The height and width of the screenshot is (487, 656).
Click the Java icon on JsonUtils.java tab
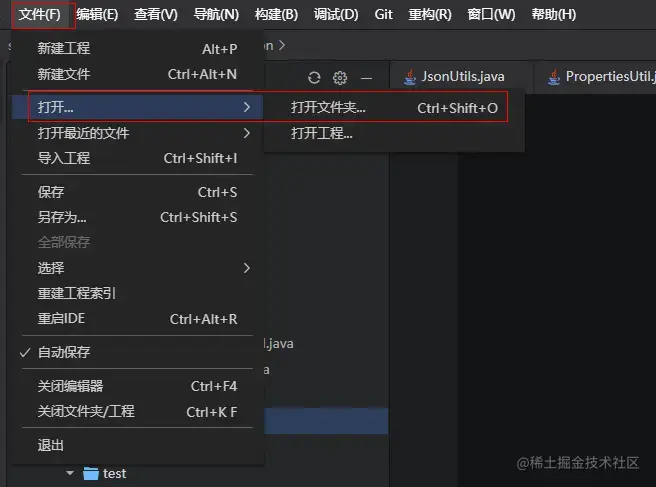(x=410, y=77)
